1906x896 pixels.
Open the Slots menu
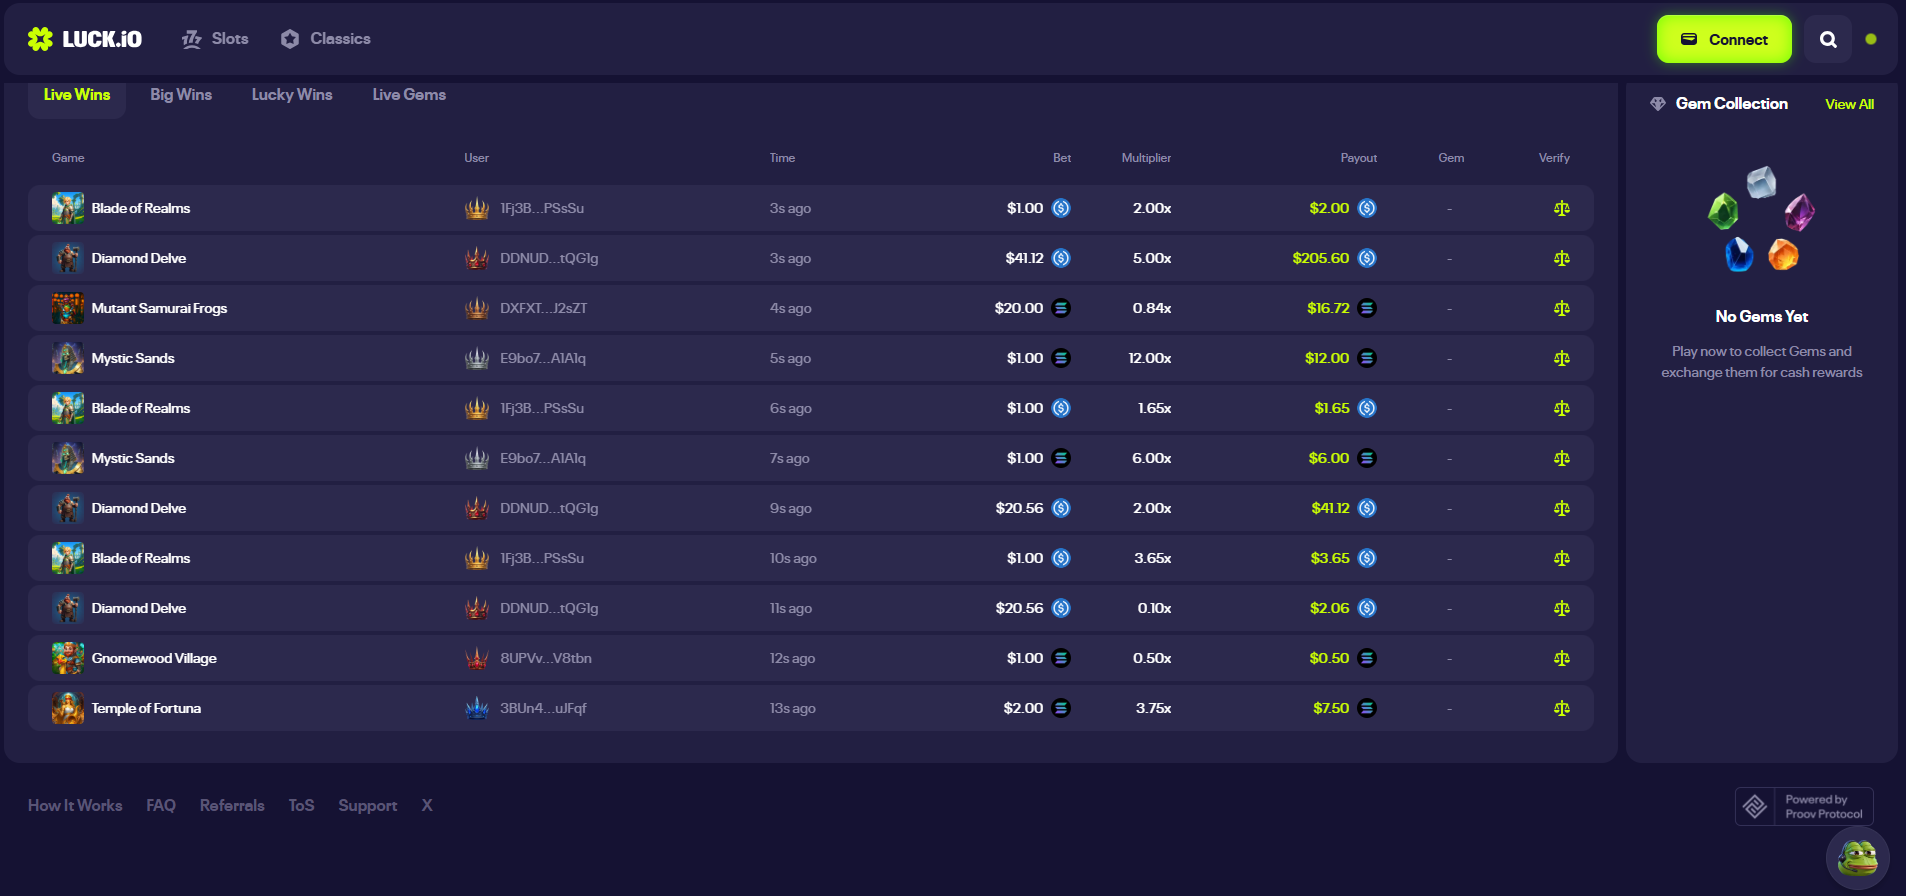coord(216,39)
